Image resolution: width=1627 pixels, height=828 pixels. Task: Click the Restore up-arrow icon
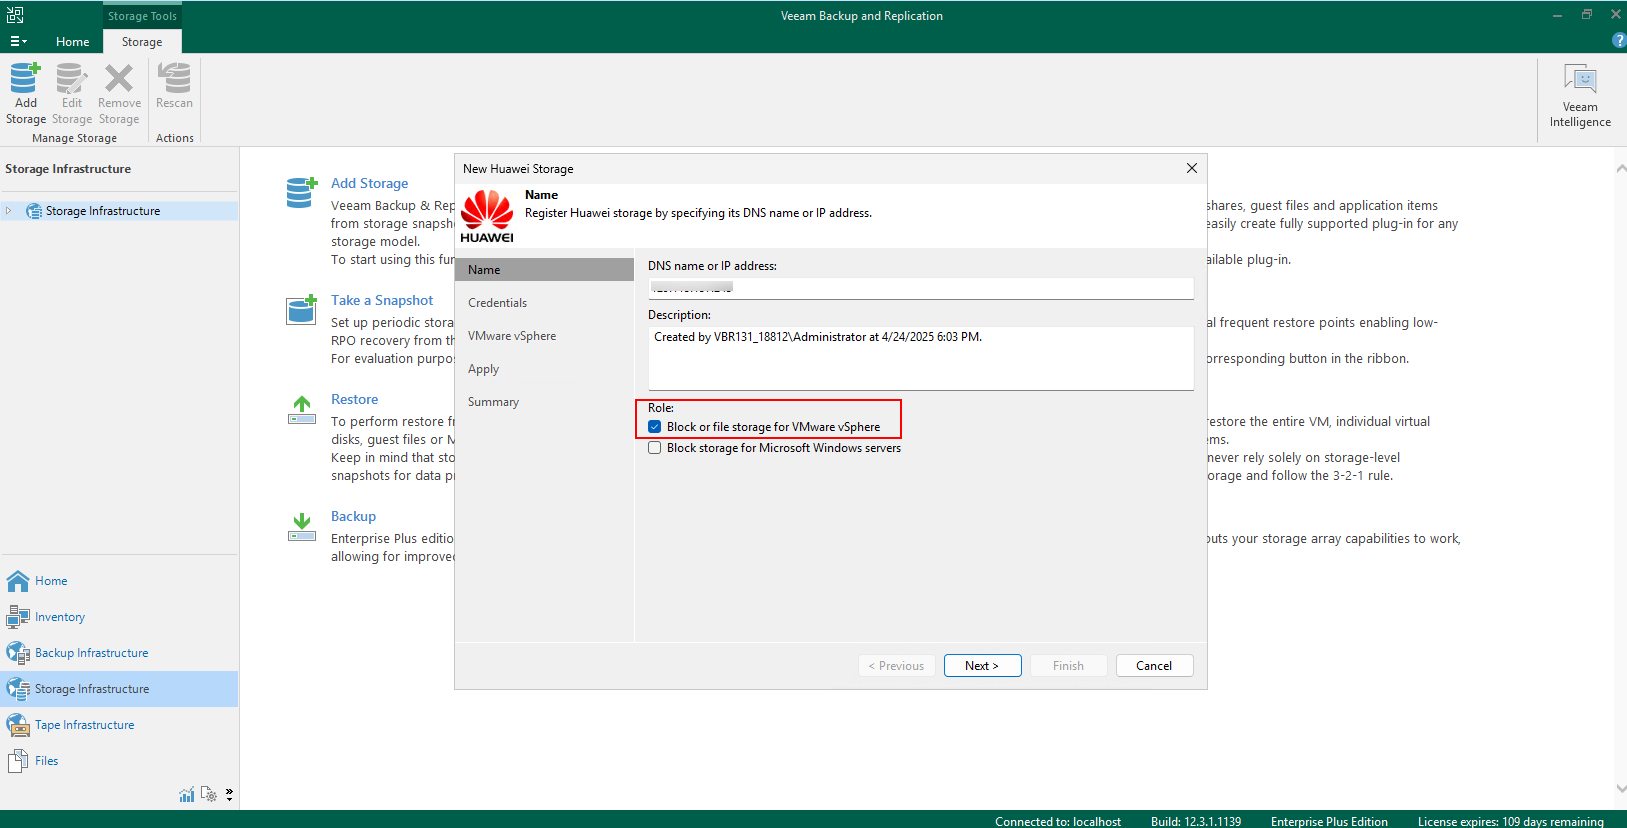pyautogui.click(x=302, y=409)
